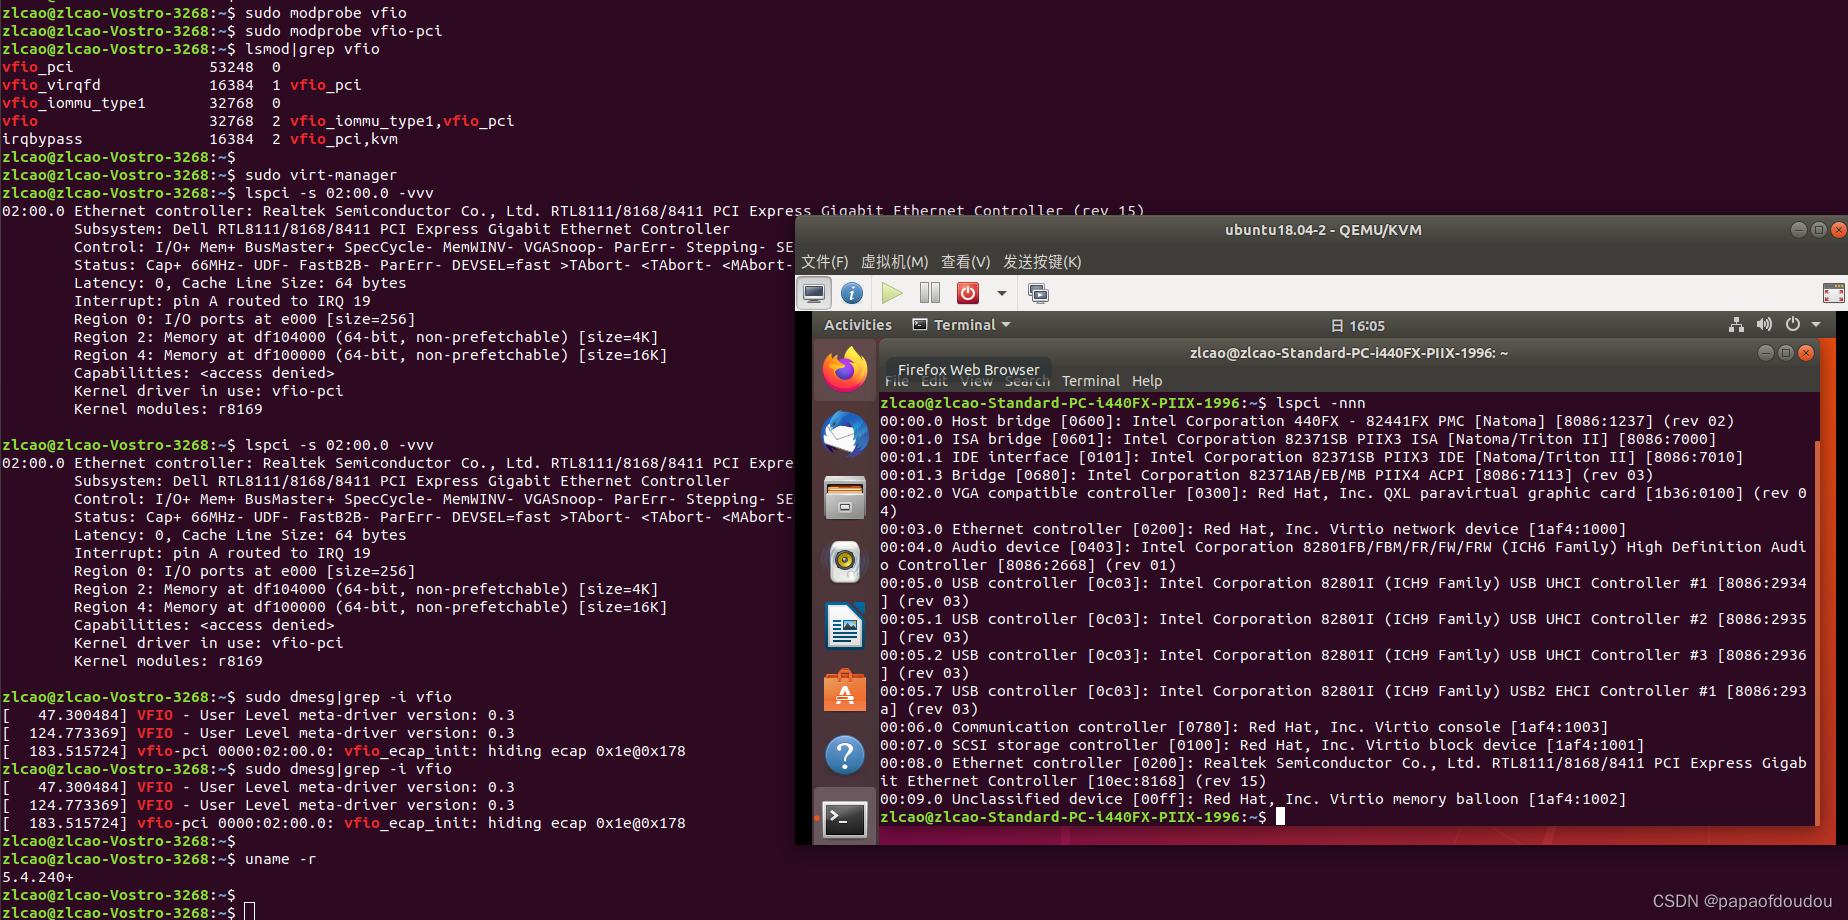
Task: Click the guest terminal title bar
Action: tap(1348, 353)
